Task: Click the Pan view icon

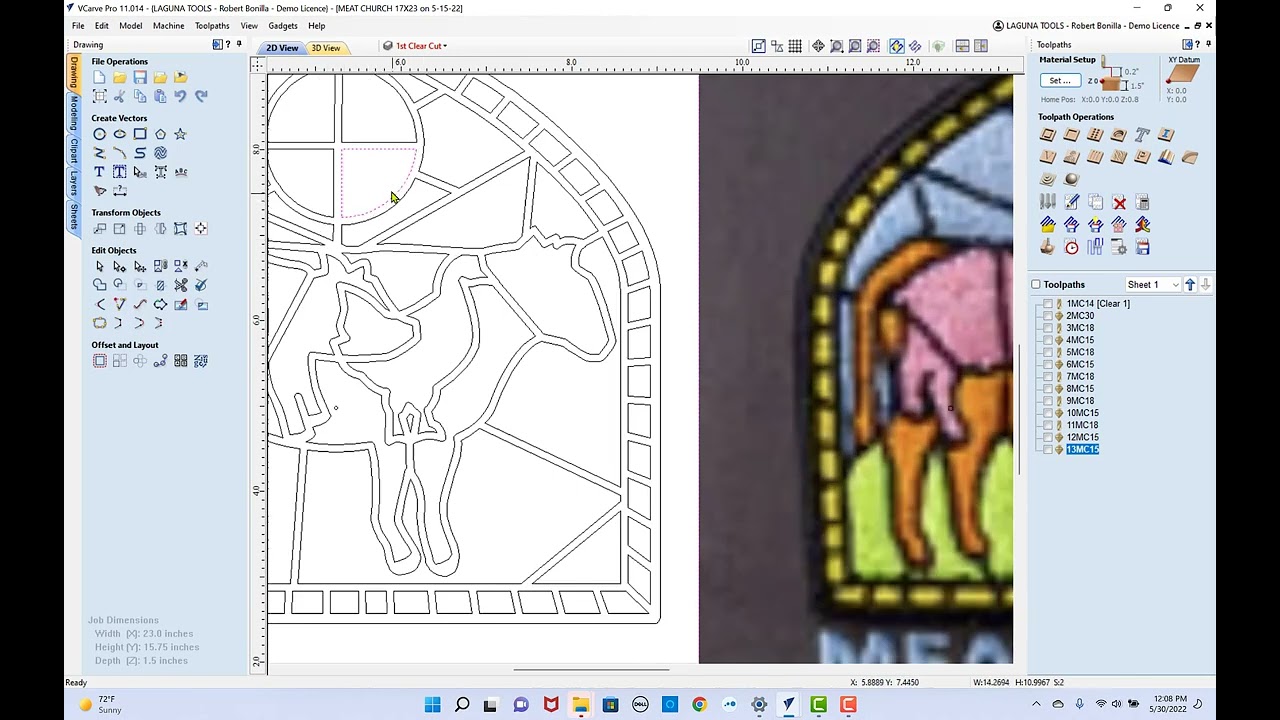Action: click(x=818, y=46)
